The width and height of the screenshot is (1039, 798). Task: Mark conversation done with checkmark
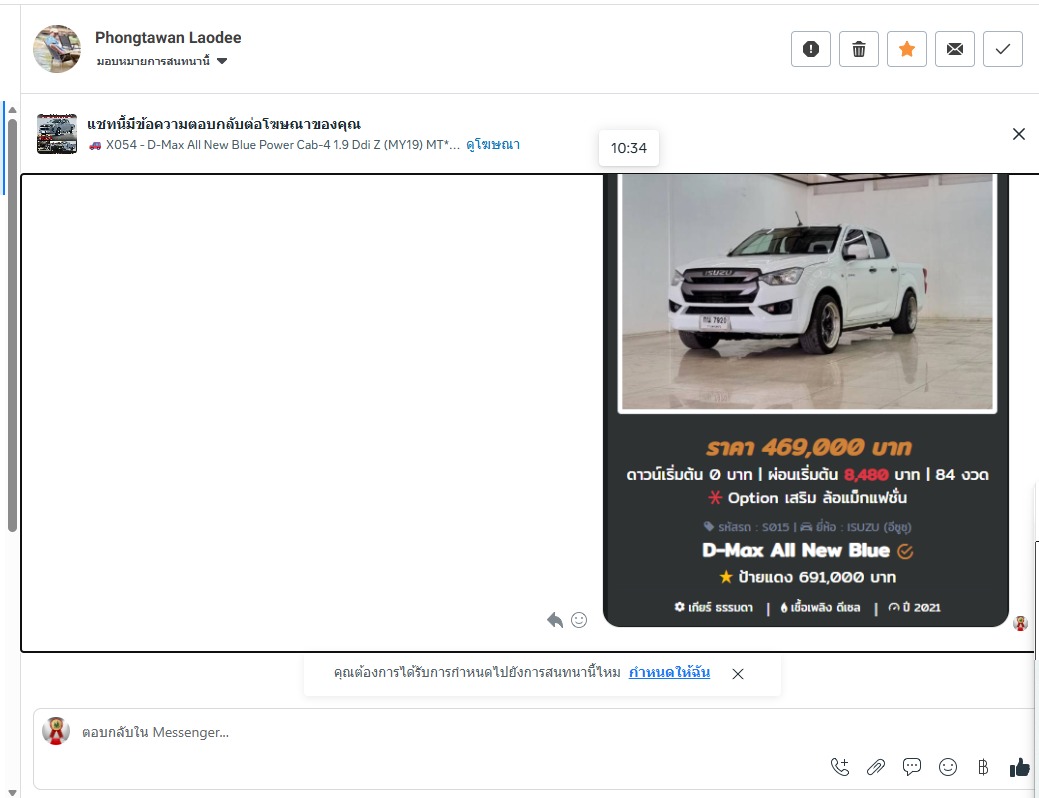tap(1003, 49)
